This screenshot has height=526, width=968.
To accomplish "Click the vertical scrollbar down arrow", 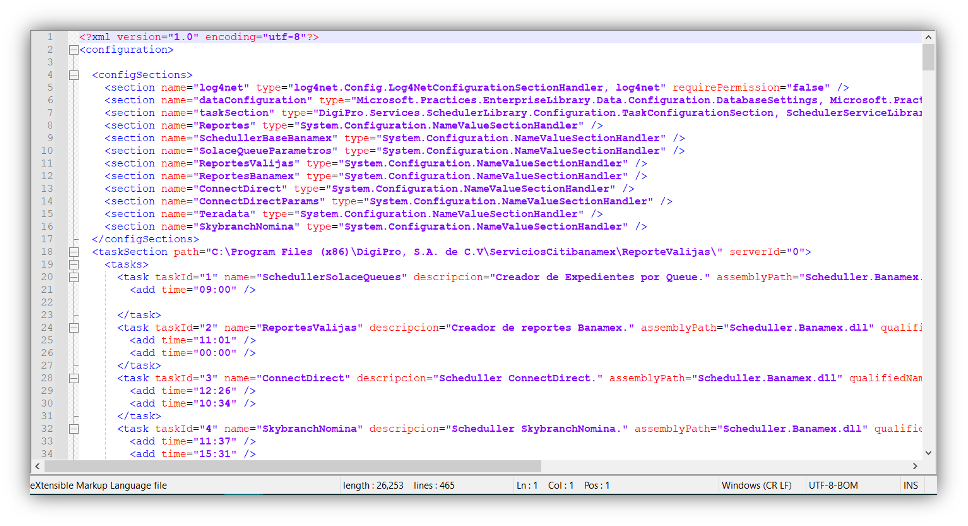I will click(x=929, y=452).
